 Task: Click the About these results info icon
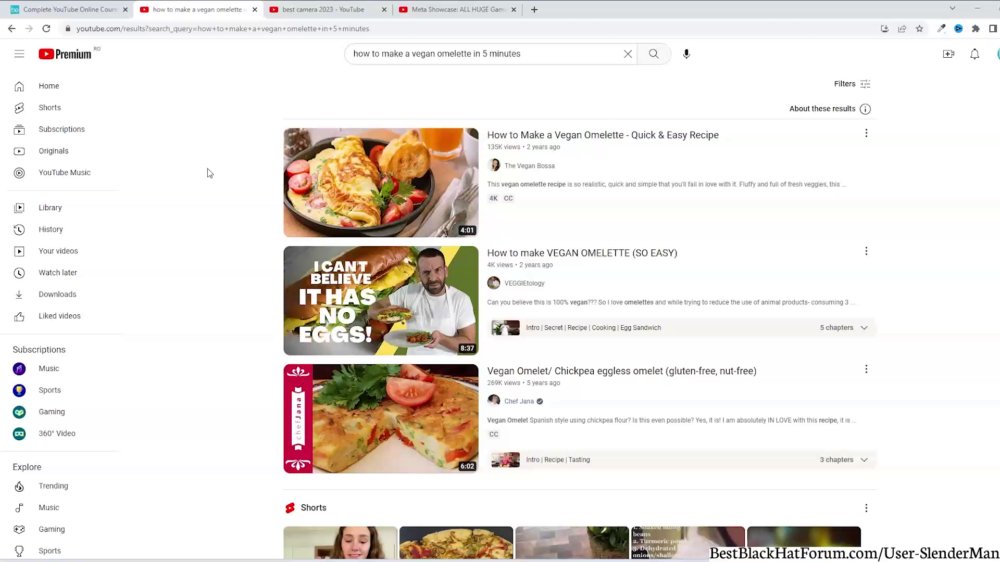pyautogui.click(x=865, y=109)
